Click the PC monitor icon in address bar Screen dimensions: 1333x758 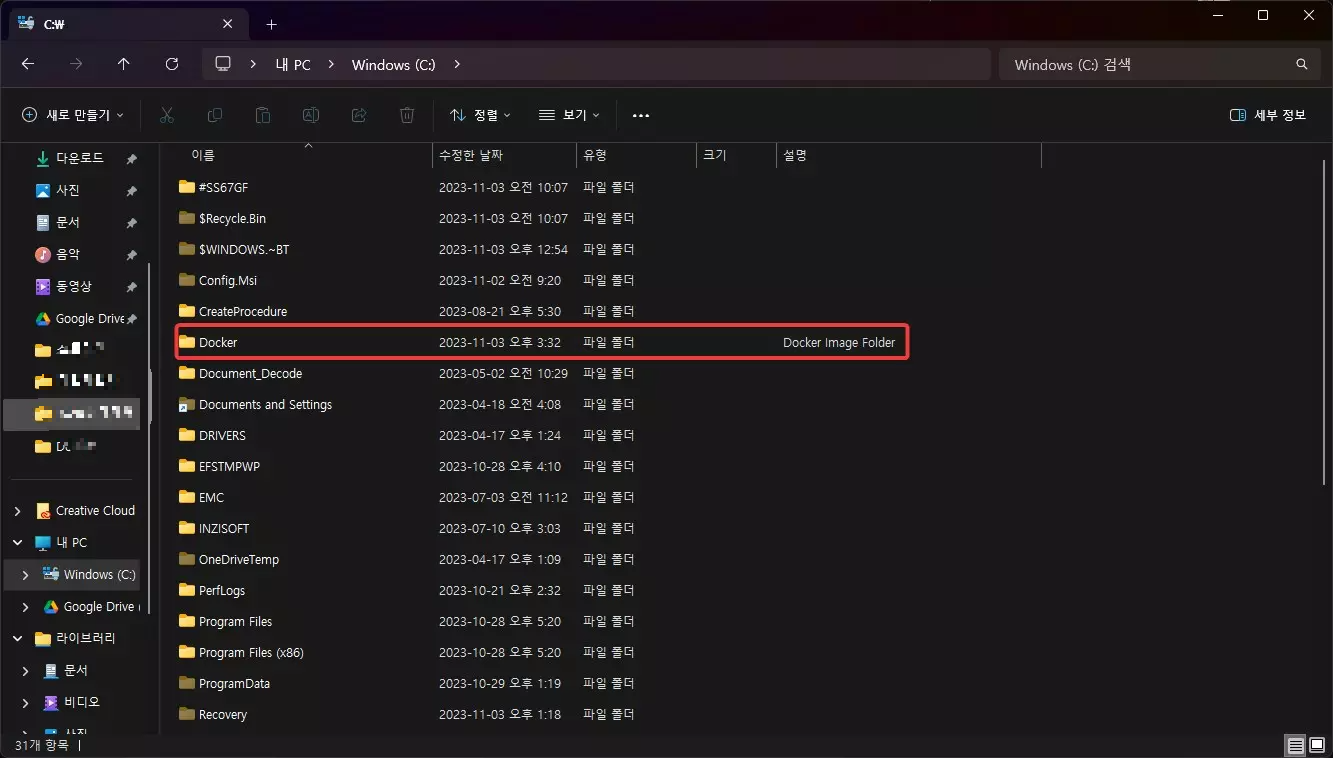pos(223,64)
